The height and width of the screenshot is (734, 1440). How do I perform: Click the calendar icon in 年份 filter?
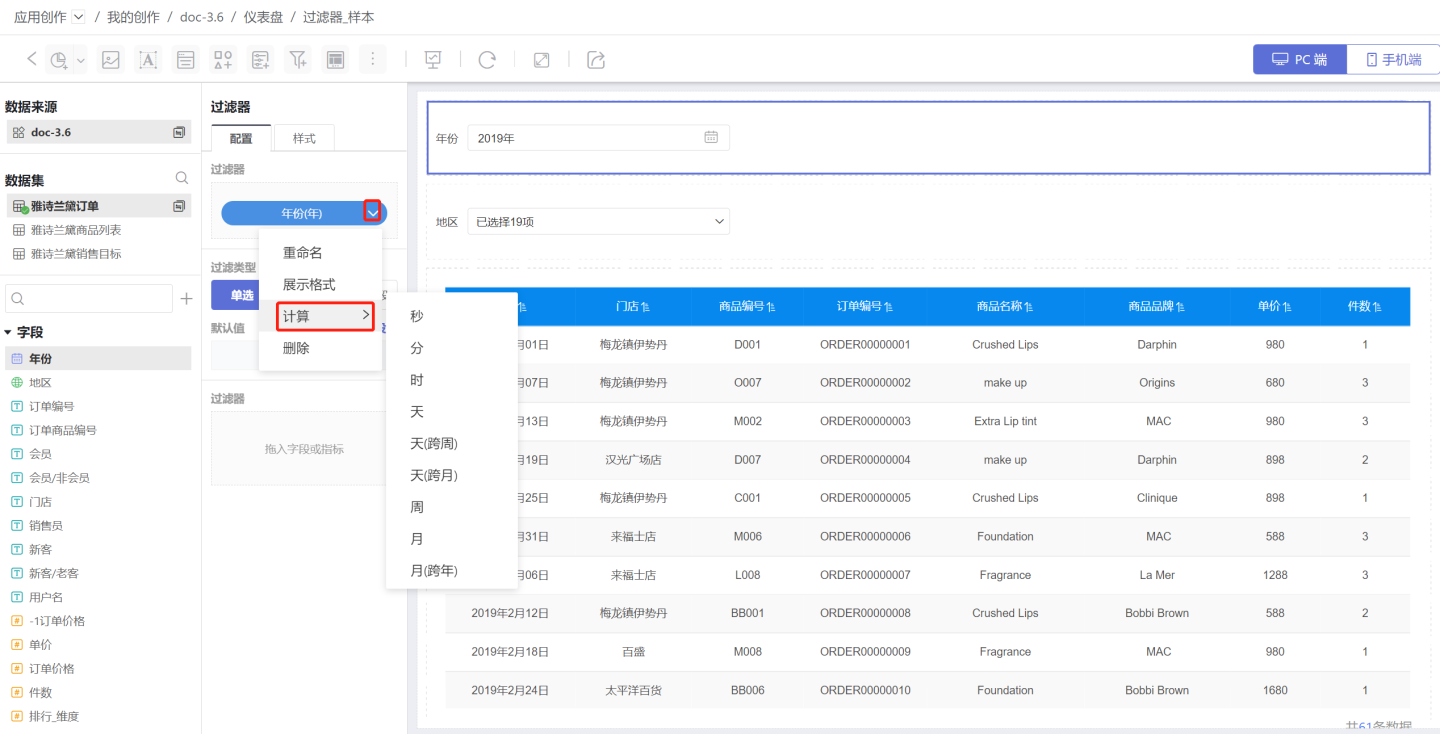point(711,138)
